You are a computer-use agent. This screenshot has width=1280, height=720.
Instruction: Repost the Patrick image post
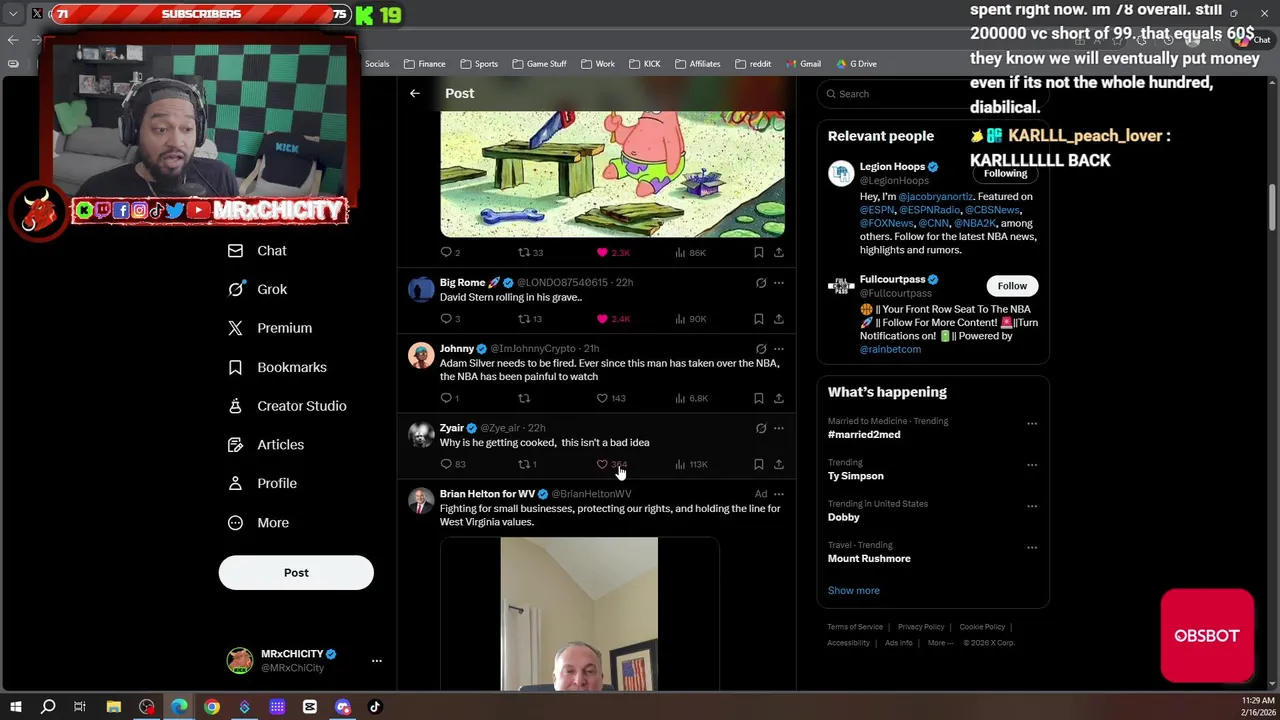[524, 253]
